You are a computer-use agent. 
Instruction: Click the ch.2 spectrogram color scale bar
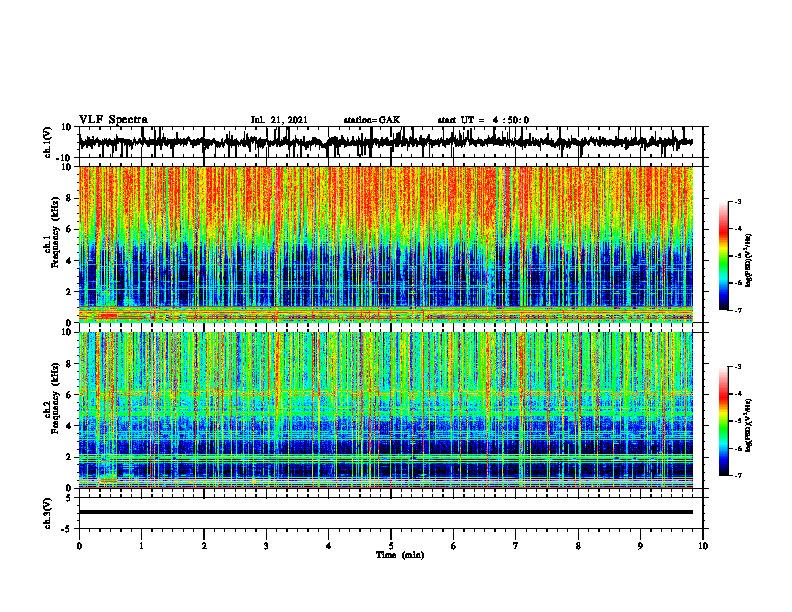click(724, 421)
